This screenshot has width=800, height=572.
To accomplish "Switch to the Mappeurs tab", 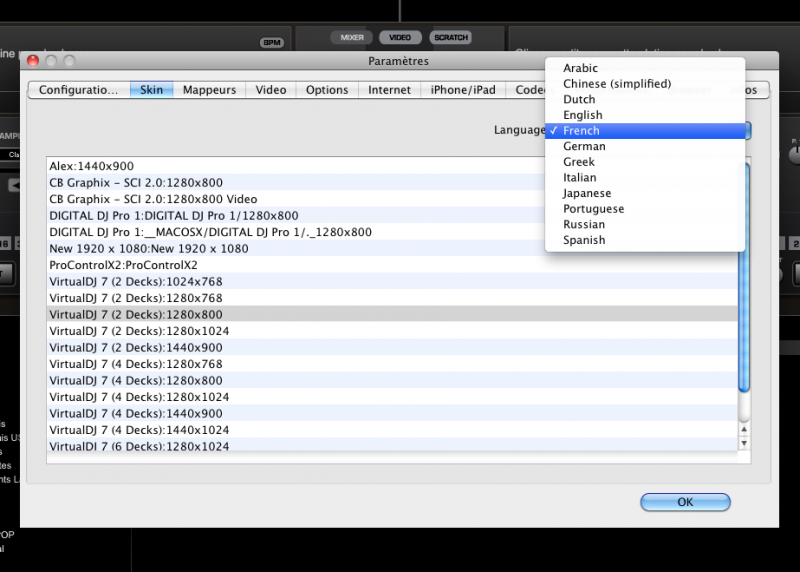I will (x=209, y=90).
